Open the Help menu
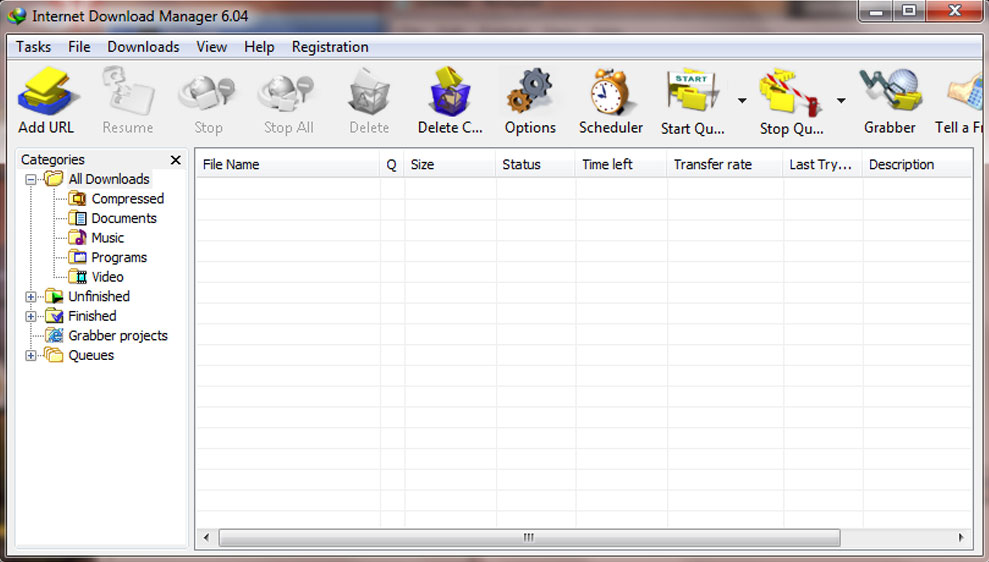This screenshot has height=562, width=989. tap(259, 47)
